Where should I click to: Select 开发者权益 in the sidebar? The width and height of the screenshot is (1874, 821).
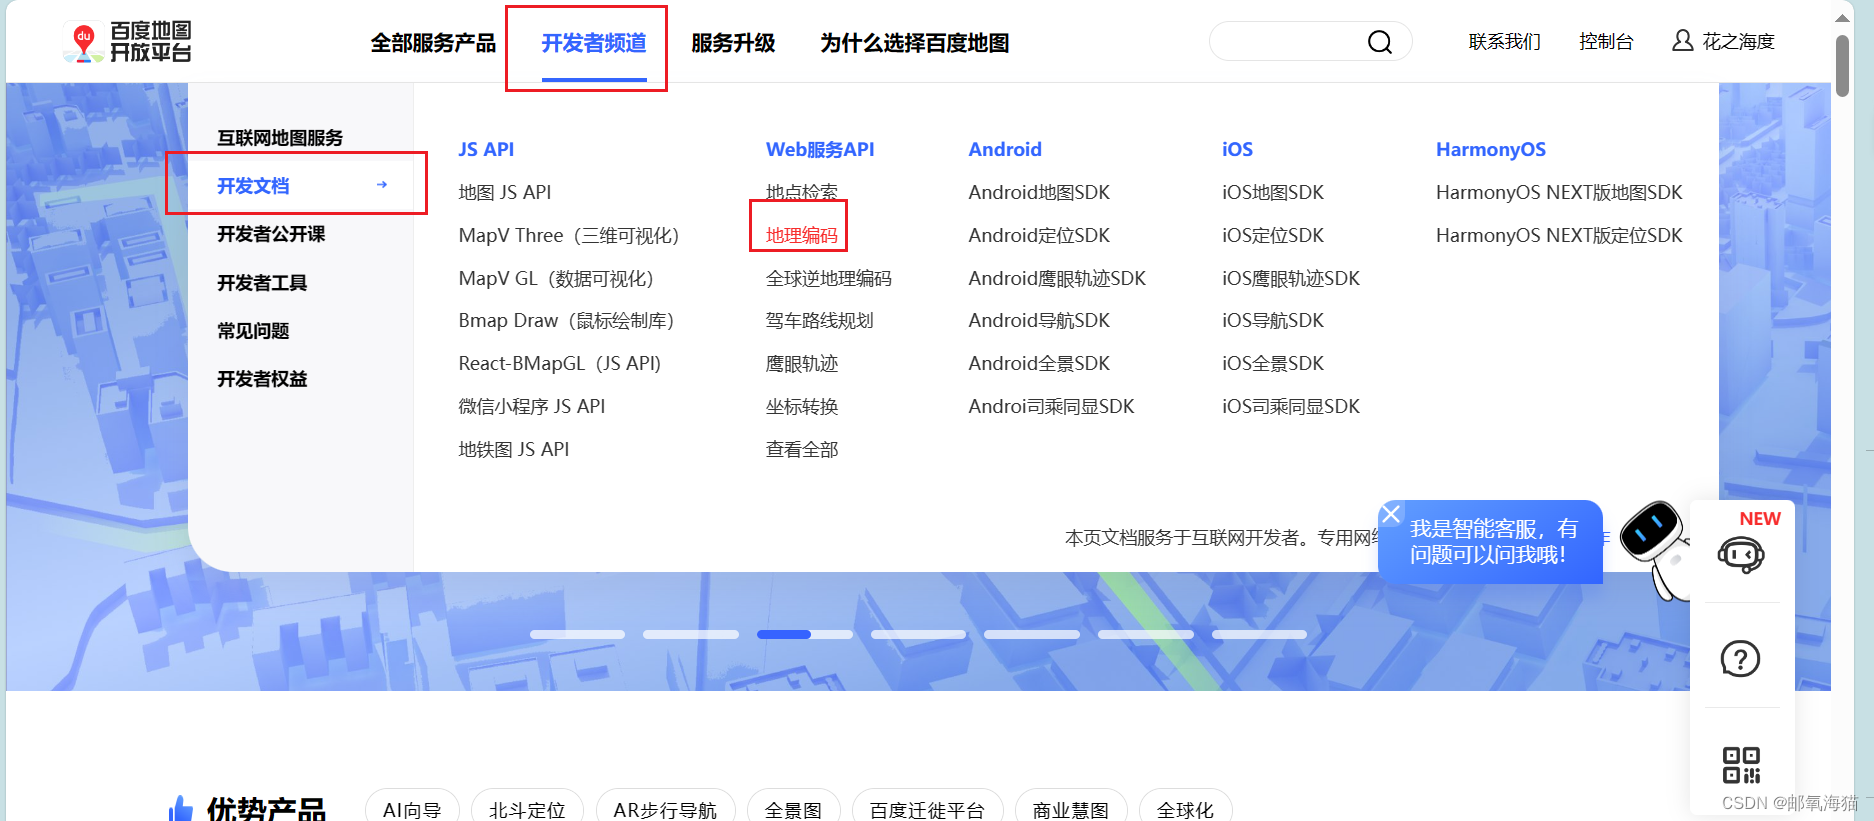click(x=262, y=379)
